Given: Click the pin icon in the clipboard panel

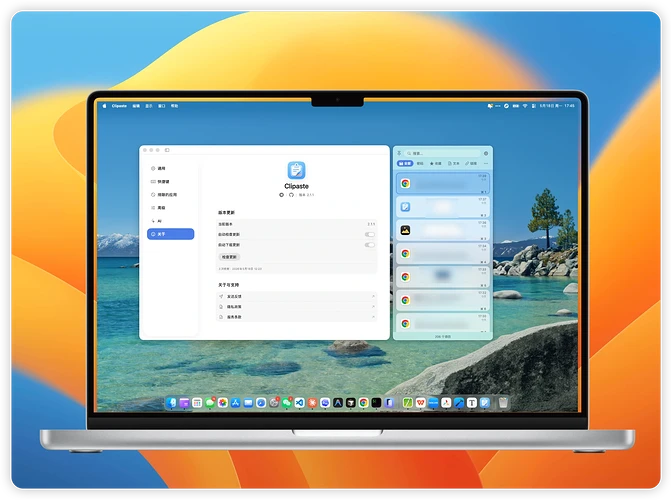Looking at the screenshot, I should [x=399, y=153].
